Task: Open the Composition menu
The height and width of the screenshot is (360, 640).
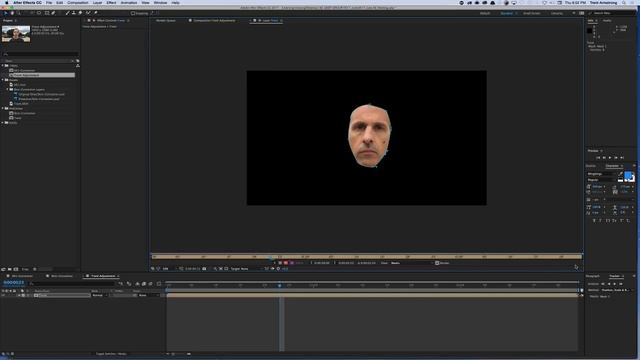Action: 78,2
